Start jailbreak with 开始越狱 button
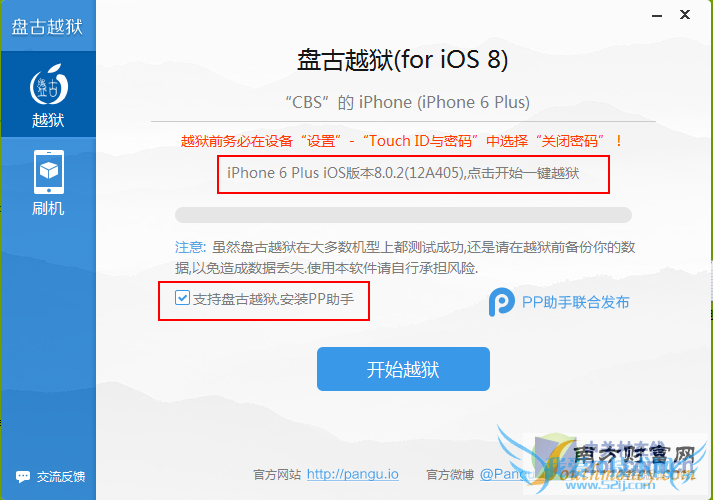 coord(403,369)
